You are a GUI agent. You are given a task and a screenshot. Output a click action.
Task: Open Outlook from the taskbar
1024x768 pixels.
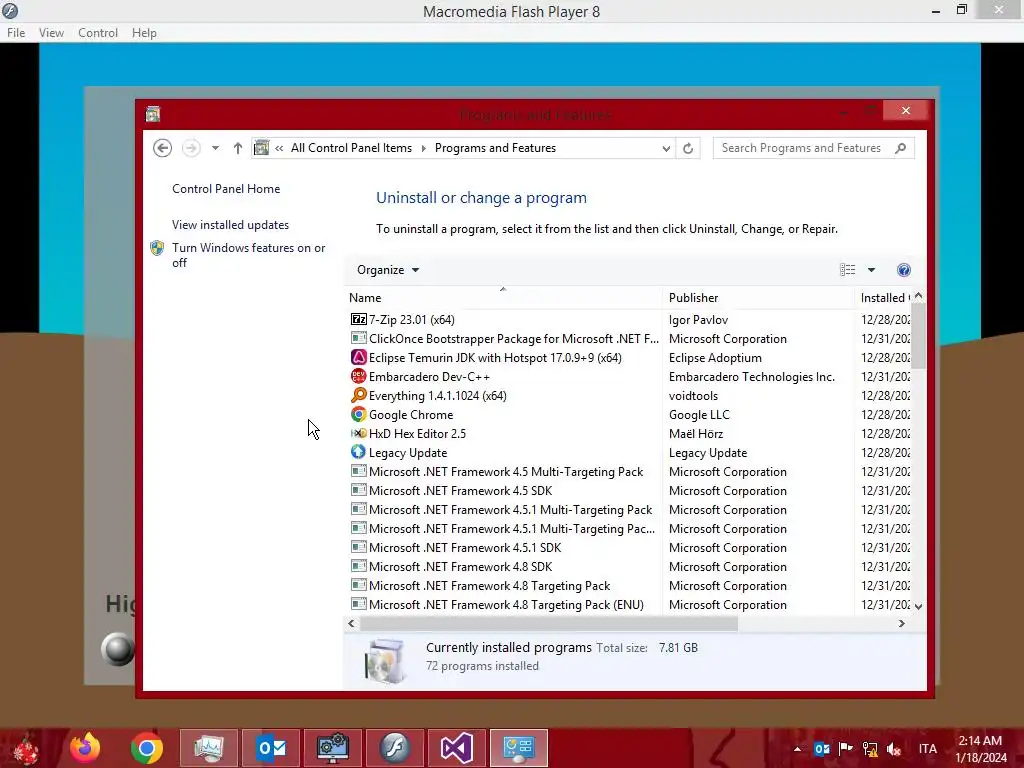pyautogui.click(x=271, y=748)
